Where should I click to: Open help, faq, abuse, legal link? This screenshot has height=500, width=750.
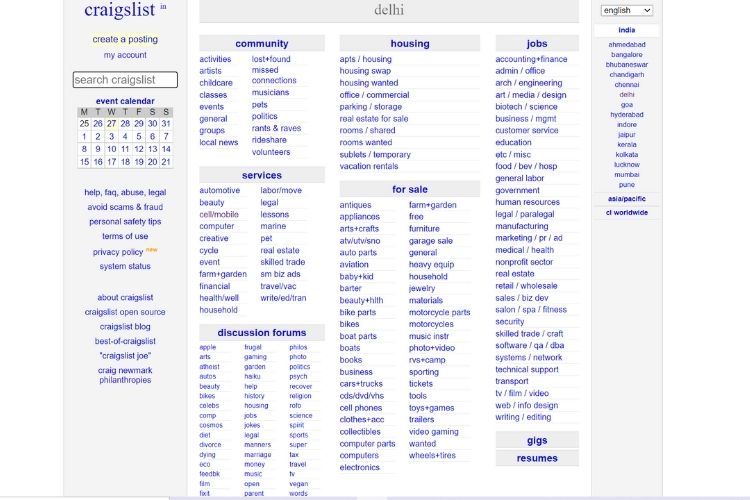click(x=125, y=192)
